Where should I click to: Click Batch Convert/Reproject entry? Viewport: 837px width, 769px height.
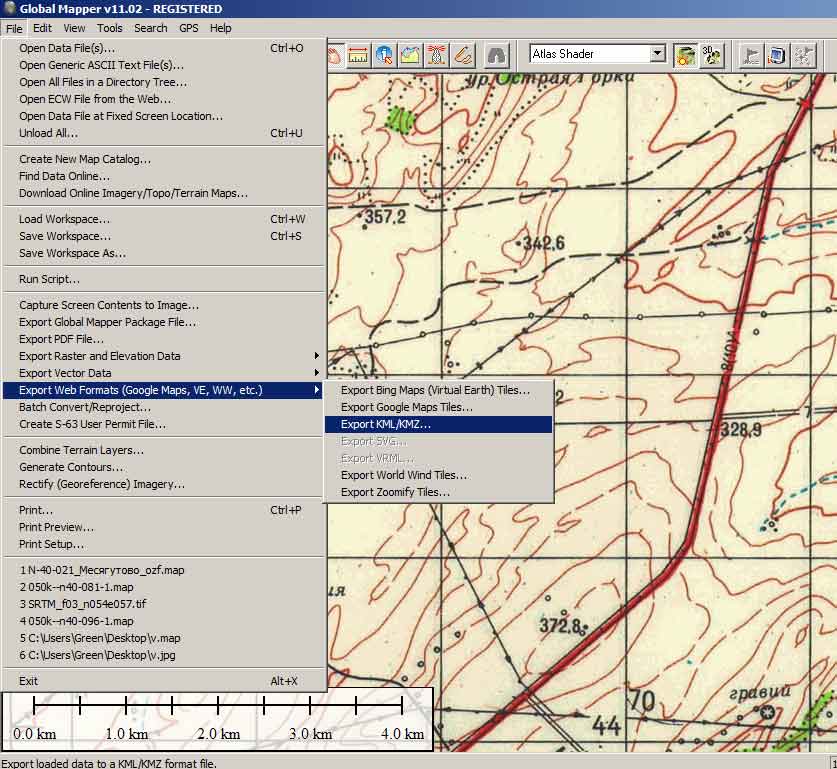point(85,407)
